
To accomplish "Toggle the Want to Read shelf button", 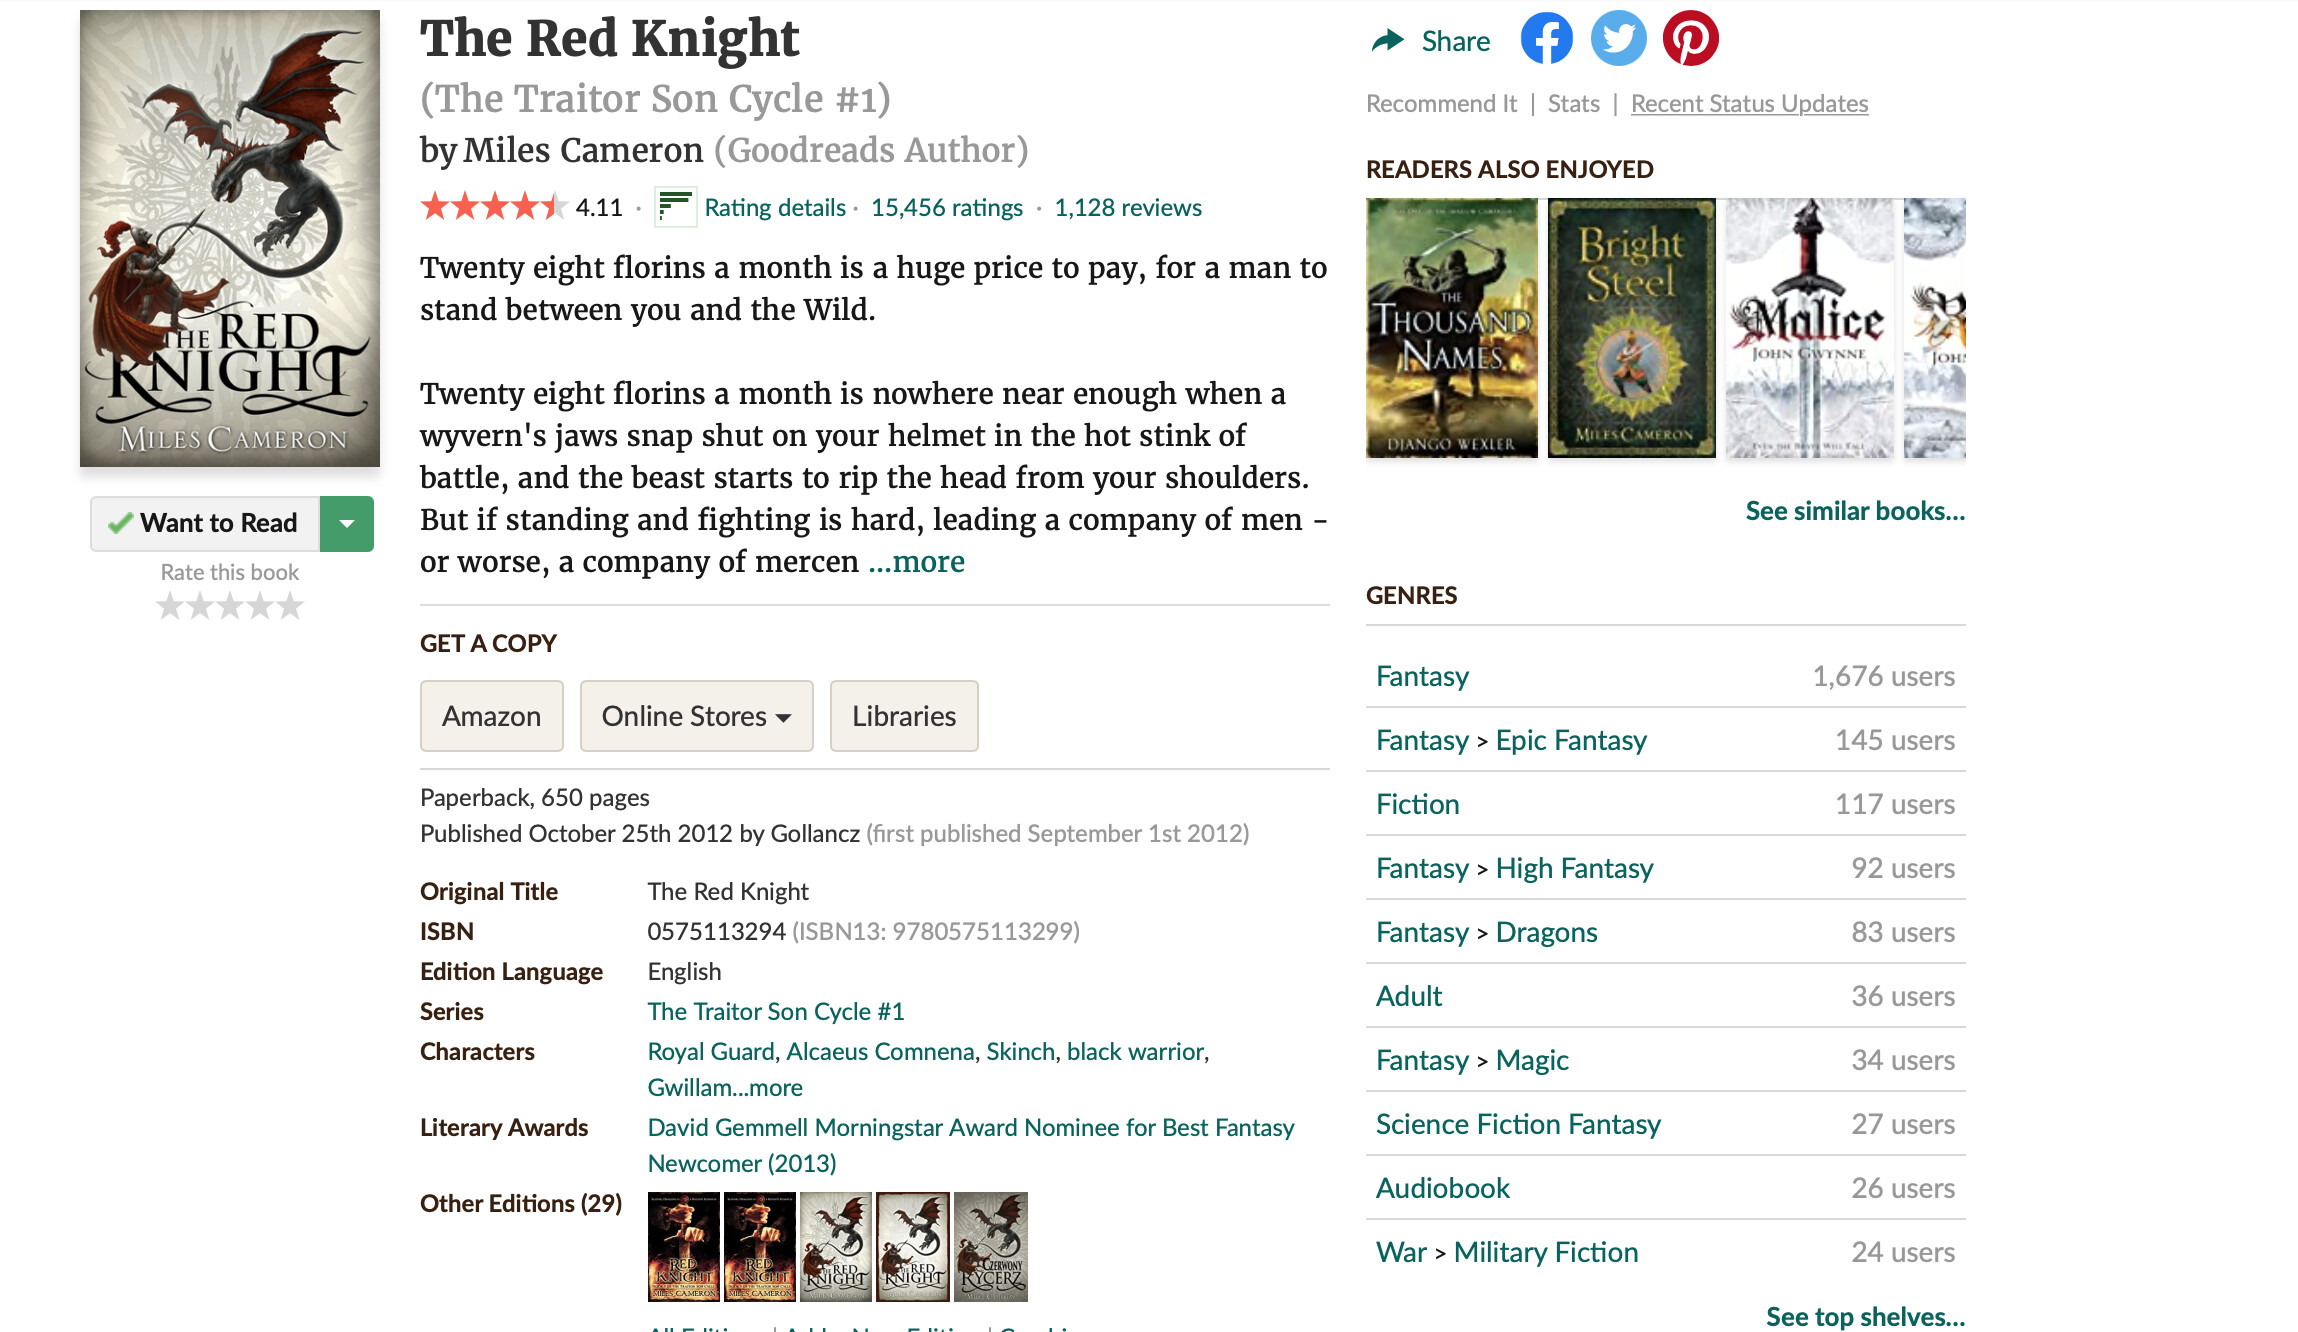I will click(205, 523).
